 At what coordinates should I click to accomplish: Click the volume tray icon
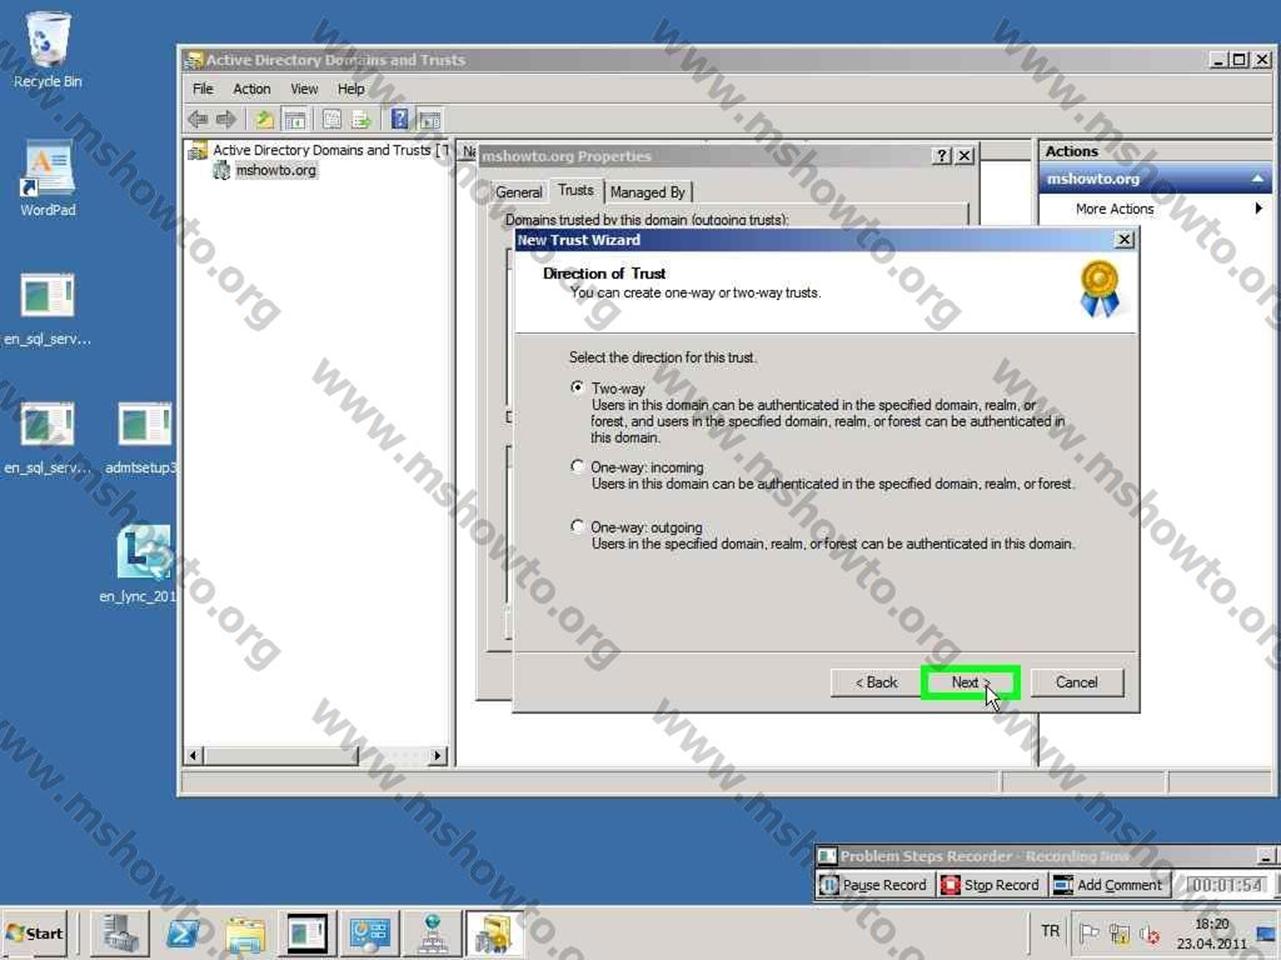[1149, 934]
